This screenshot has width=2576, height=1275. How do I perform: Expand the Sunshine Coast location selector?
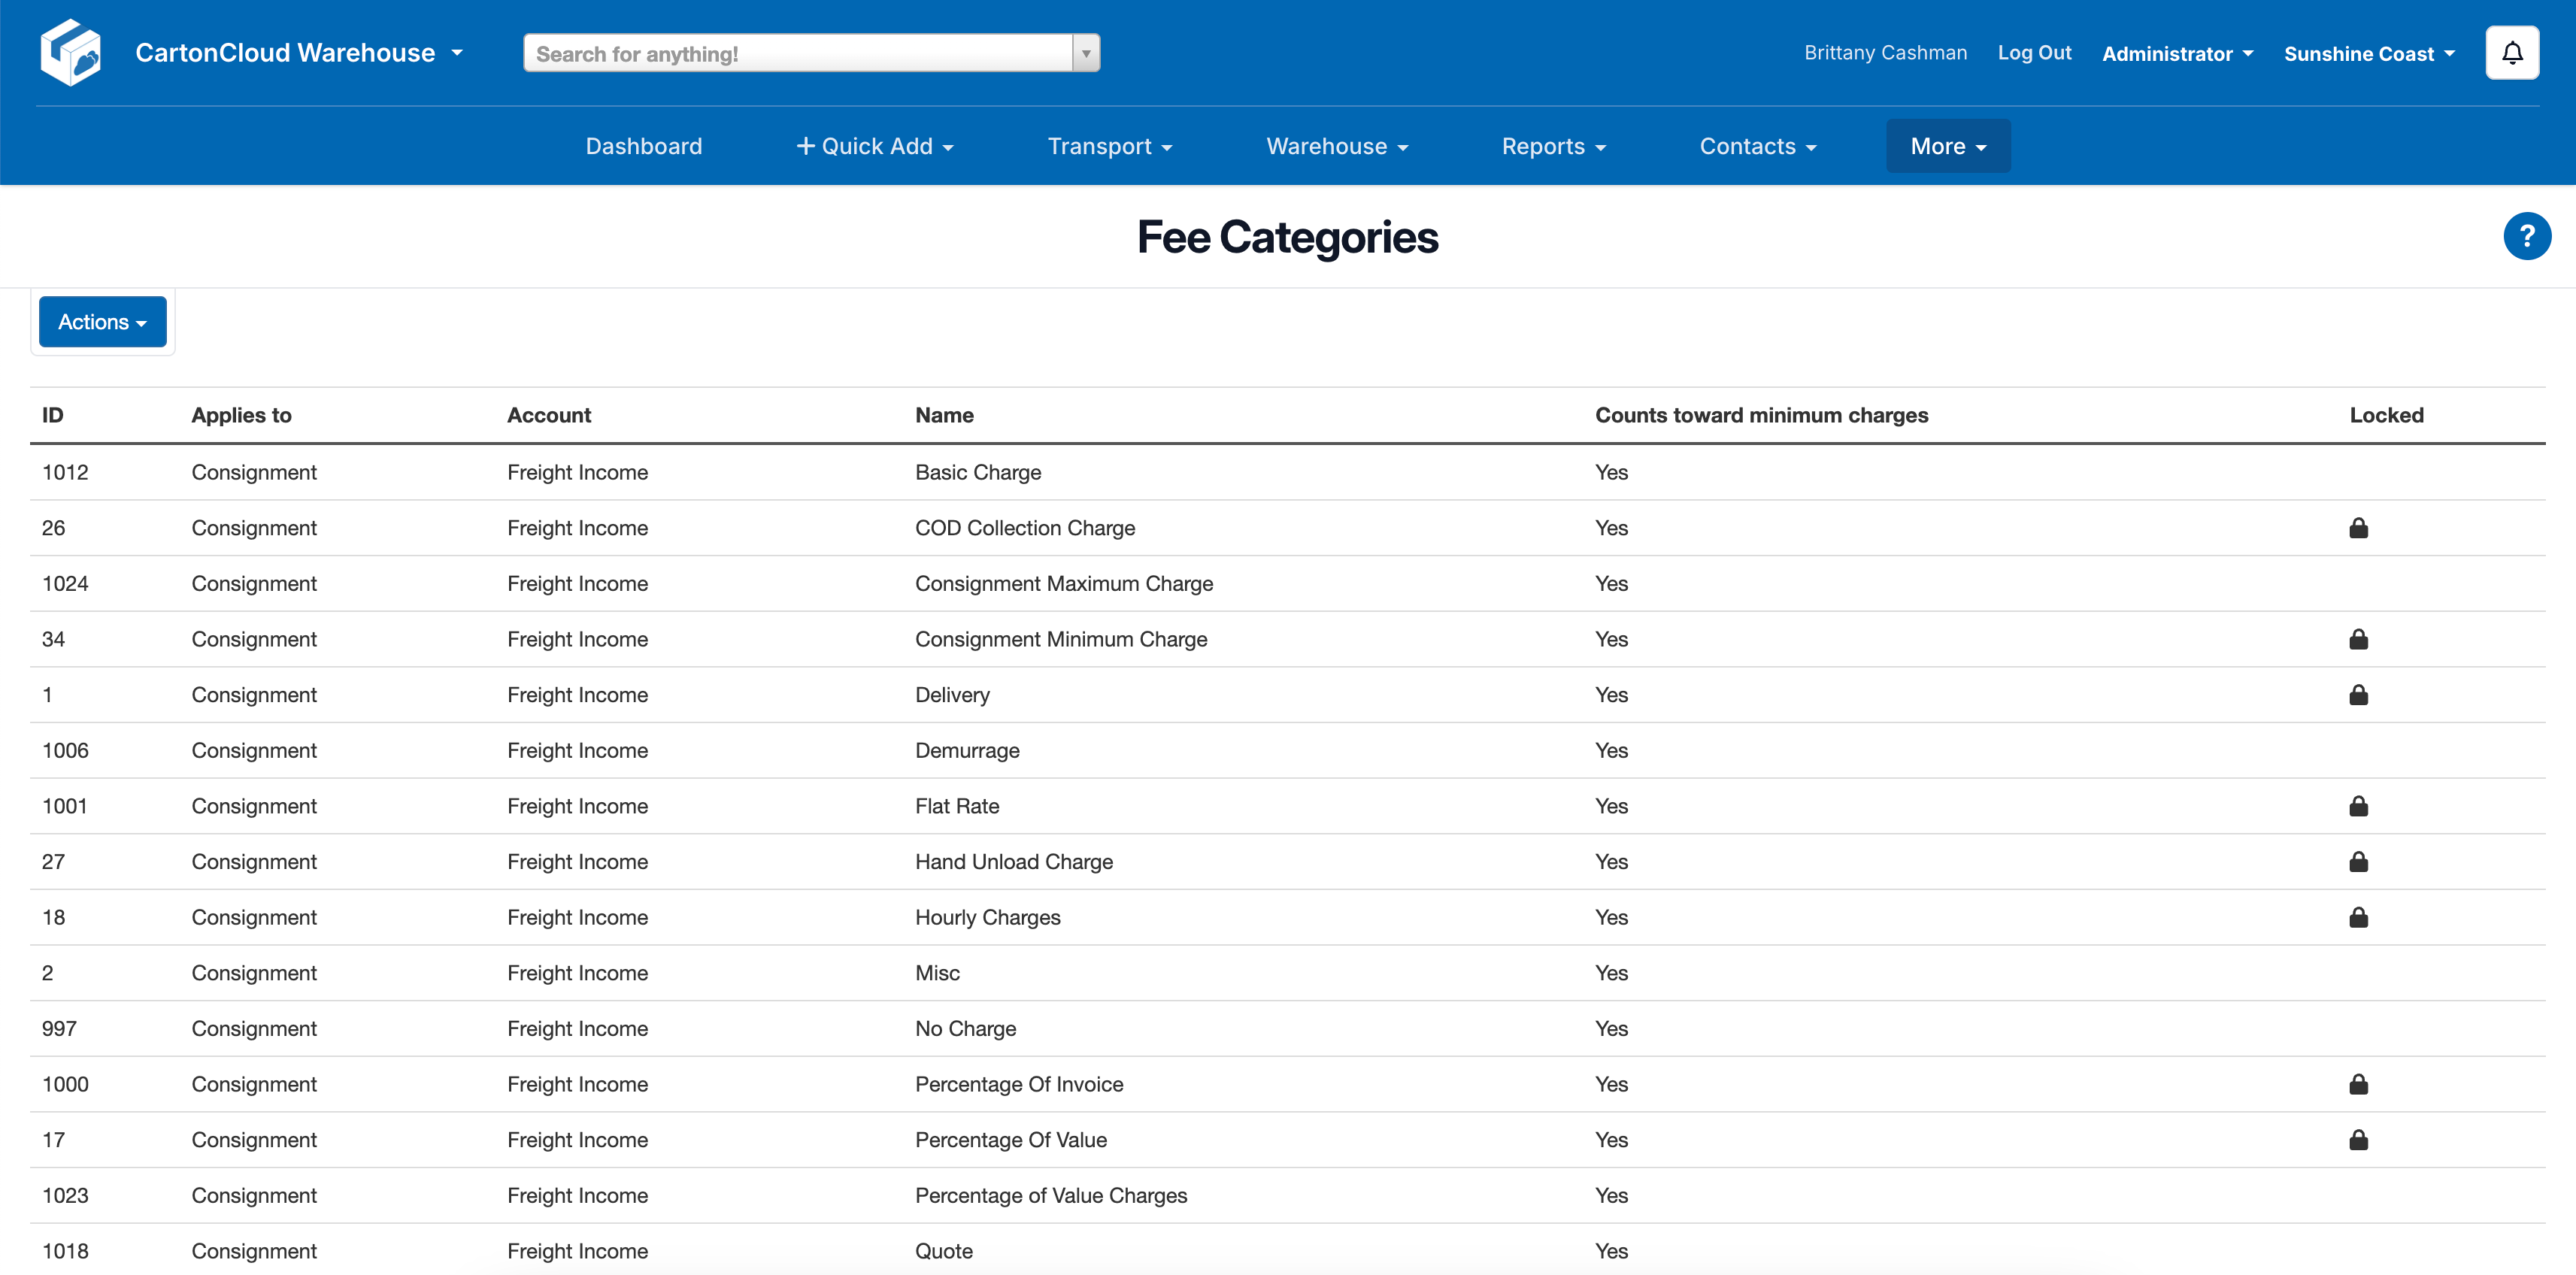tap(2368, 53)
